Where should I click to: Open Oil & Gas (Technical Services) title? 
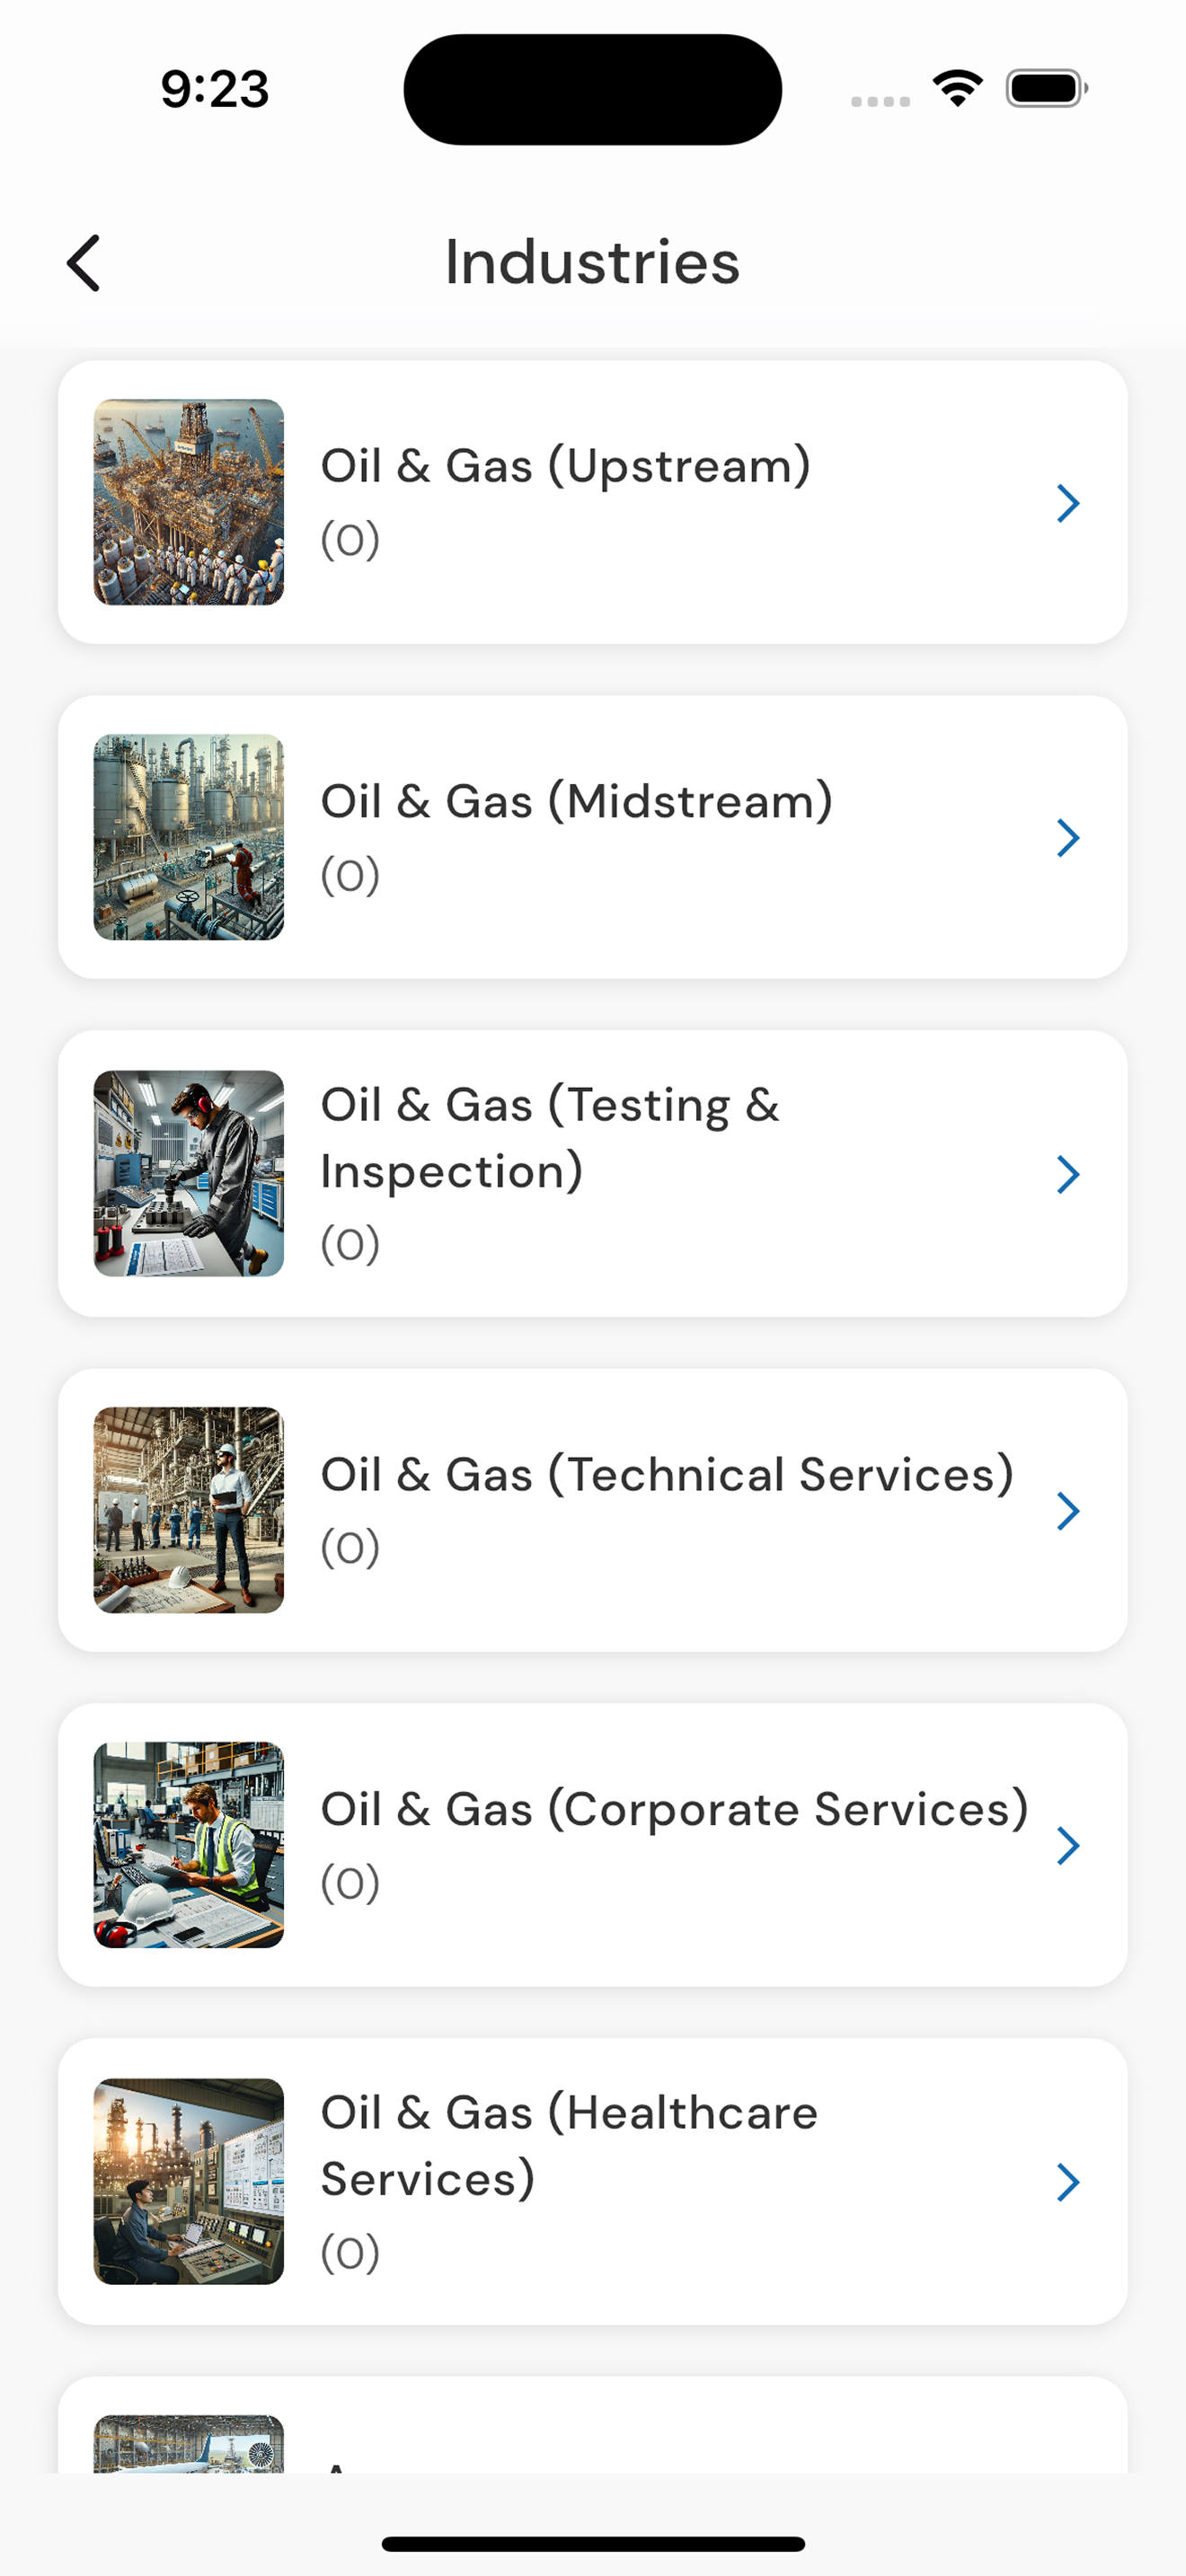click(667, 1474)
